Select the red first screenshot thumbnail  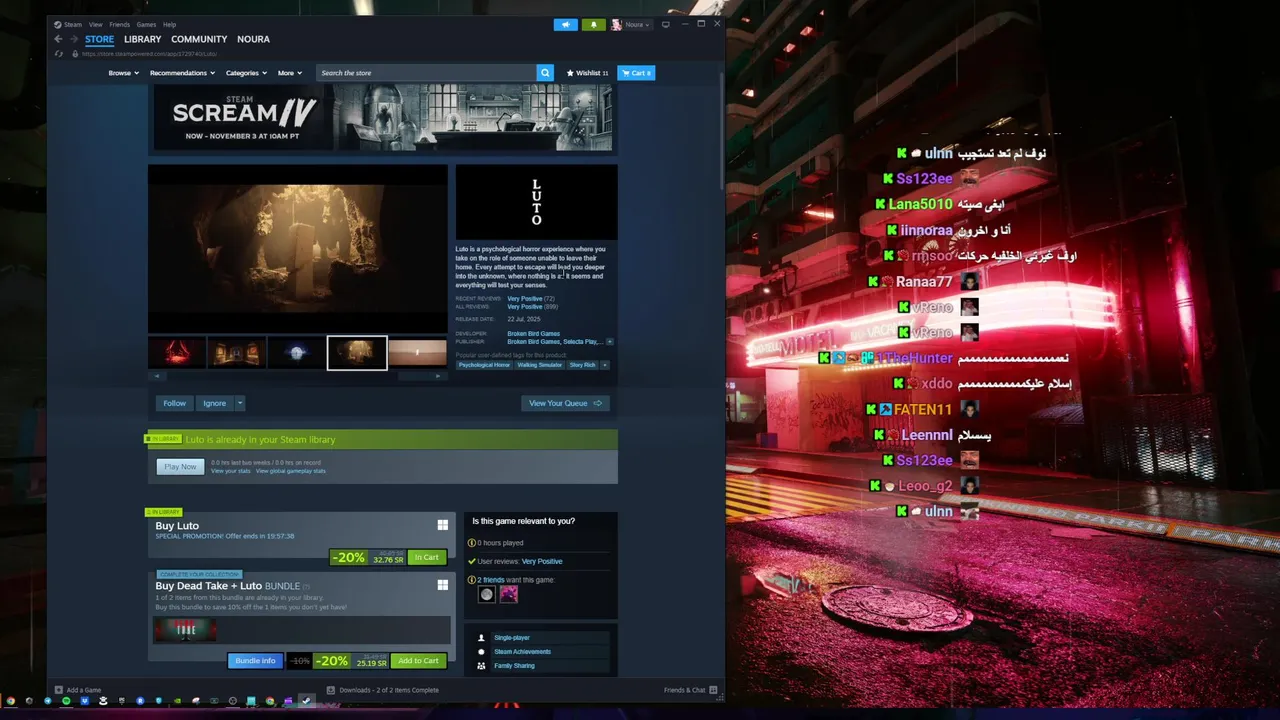(177, 353)
